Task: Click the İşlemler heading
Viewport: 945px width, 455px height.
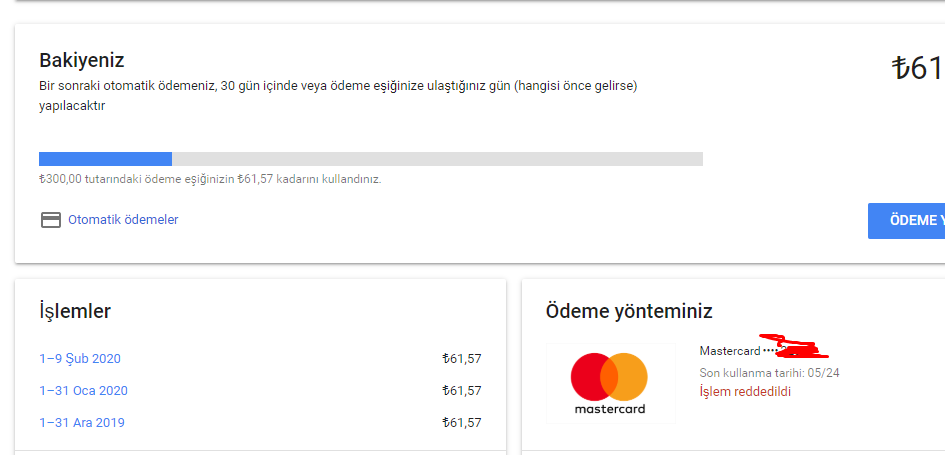Action: tap(75, 311)
